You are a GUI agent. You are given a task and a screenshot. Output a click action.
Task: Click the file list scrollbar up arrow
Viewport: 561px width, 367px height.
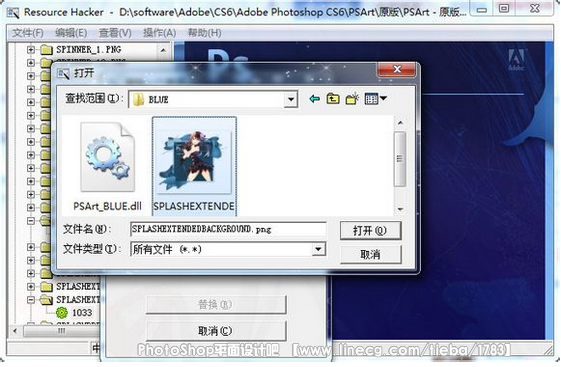400,123
